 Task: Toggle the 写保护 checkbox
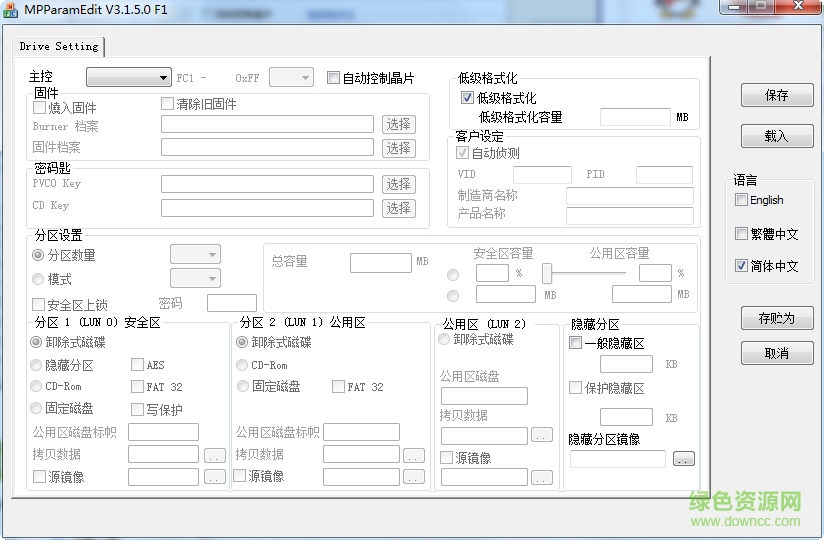point(137,409)
